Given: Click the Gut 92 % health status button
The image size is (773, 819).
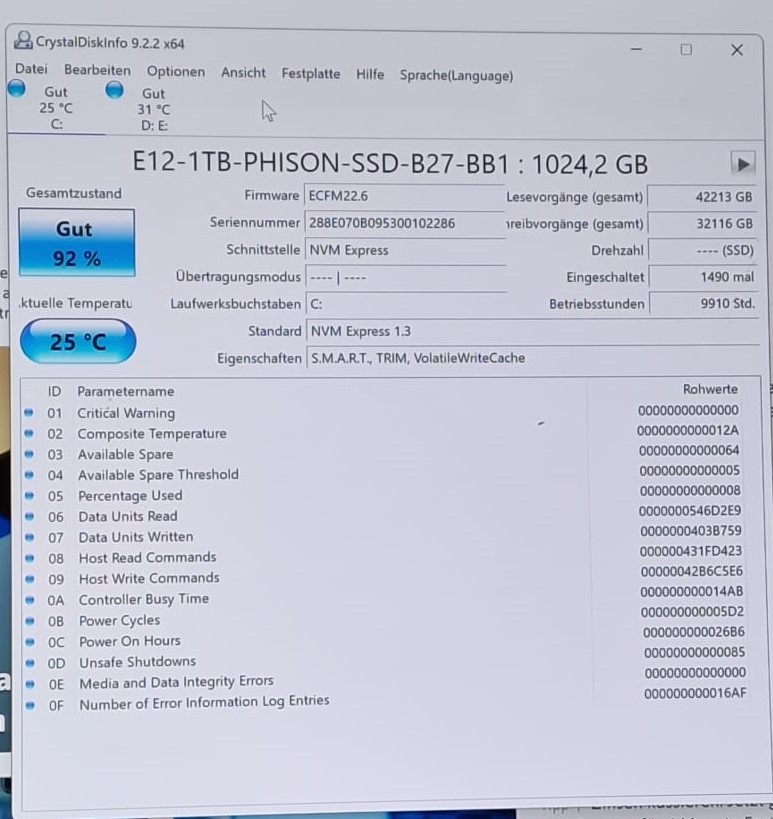Looking at the screenshot, I should click(77, 242).
